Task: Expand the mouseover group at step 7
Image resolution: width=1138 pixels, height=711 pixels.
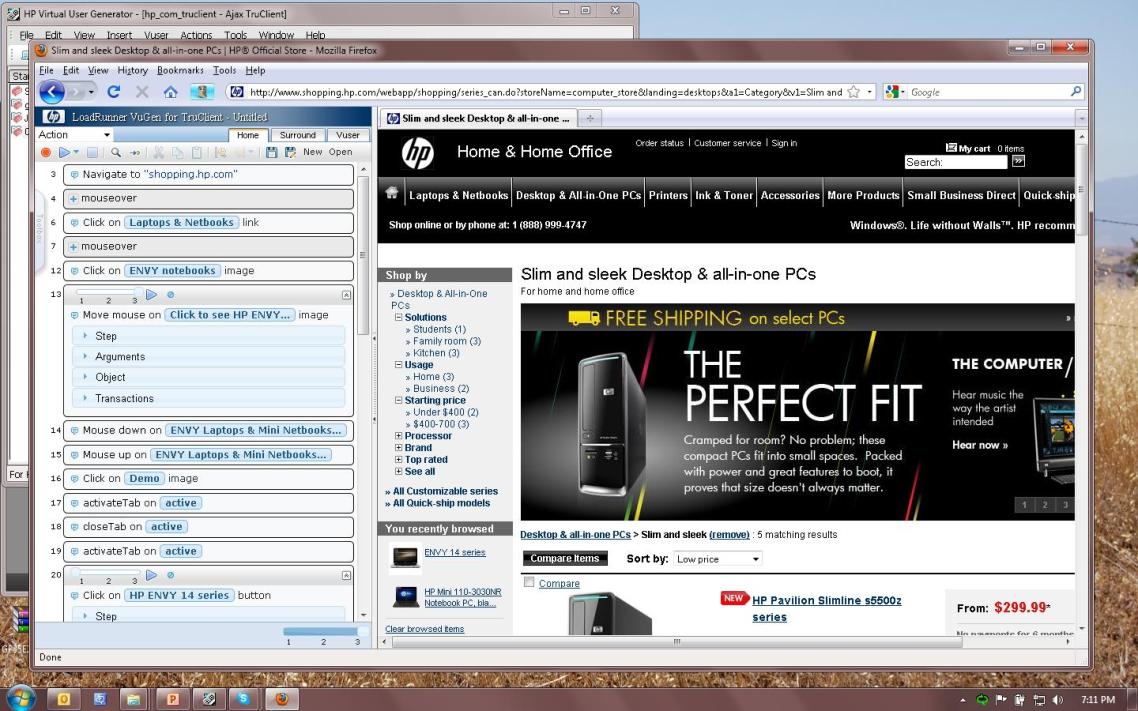Action: (x=73, y=247)
